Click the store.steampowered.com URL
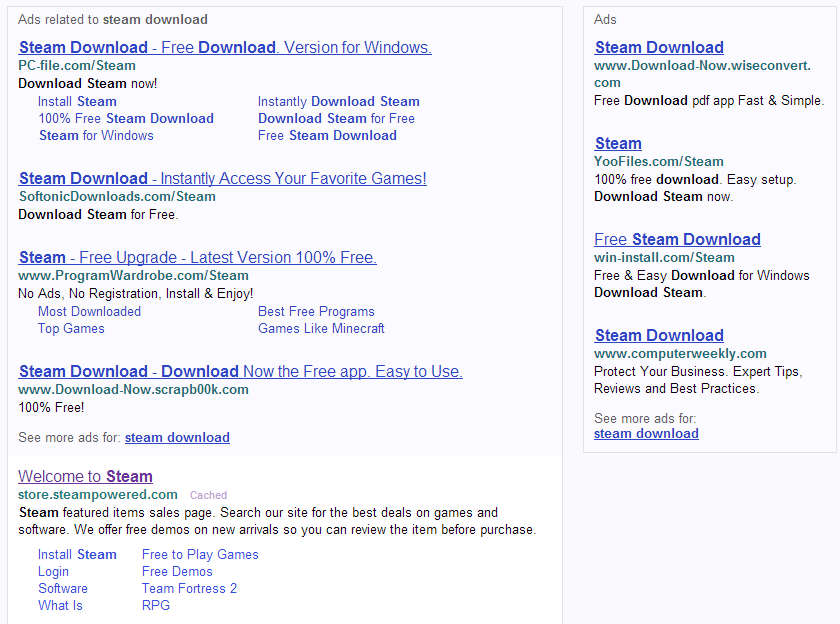Viewport: 840px width, 624px height. [98, 494]
